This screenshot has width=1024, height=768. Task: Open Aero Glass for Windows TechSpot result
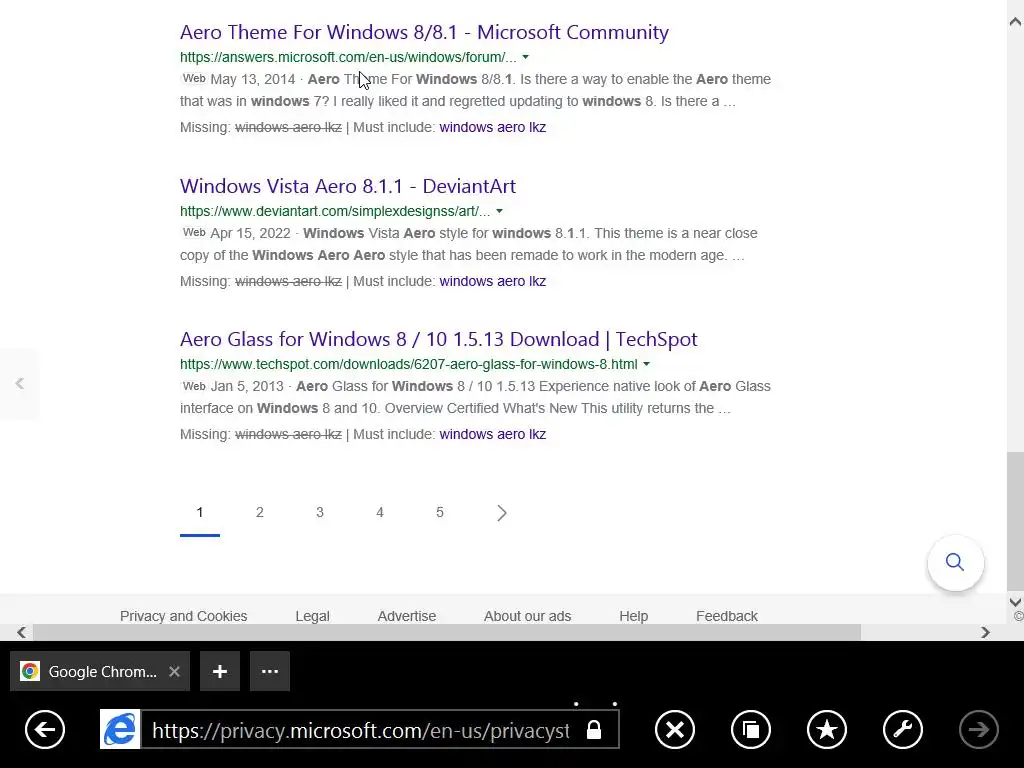[x=439, y=340]
